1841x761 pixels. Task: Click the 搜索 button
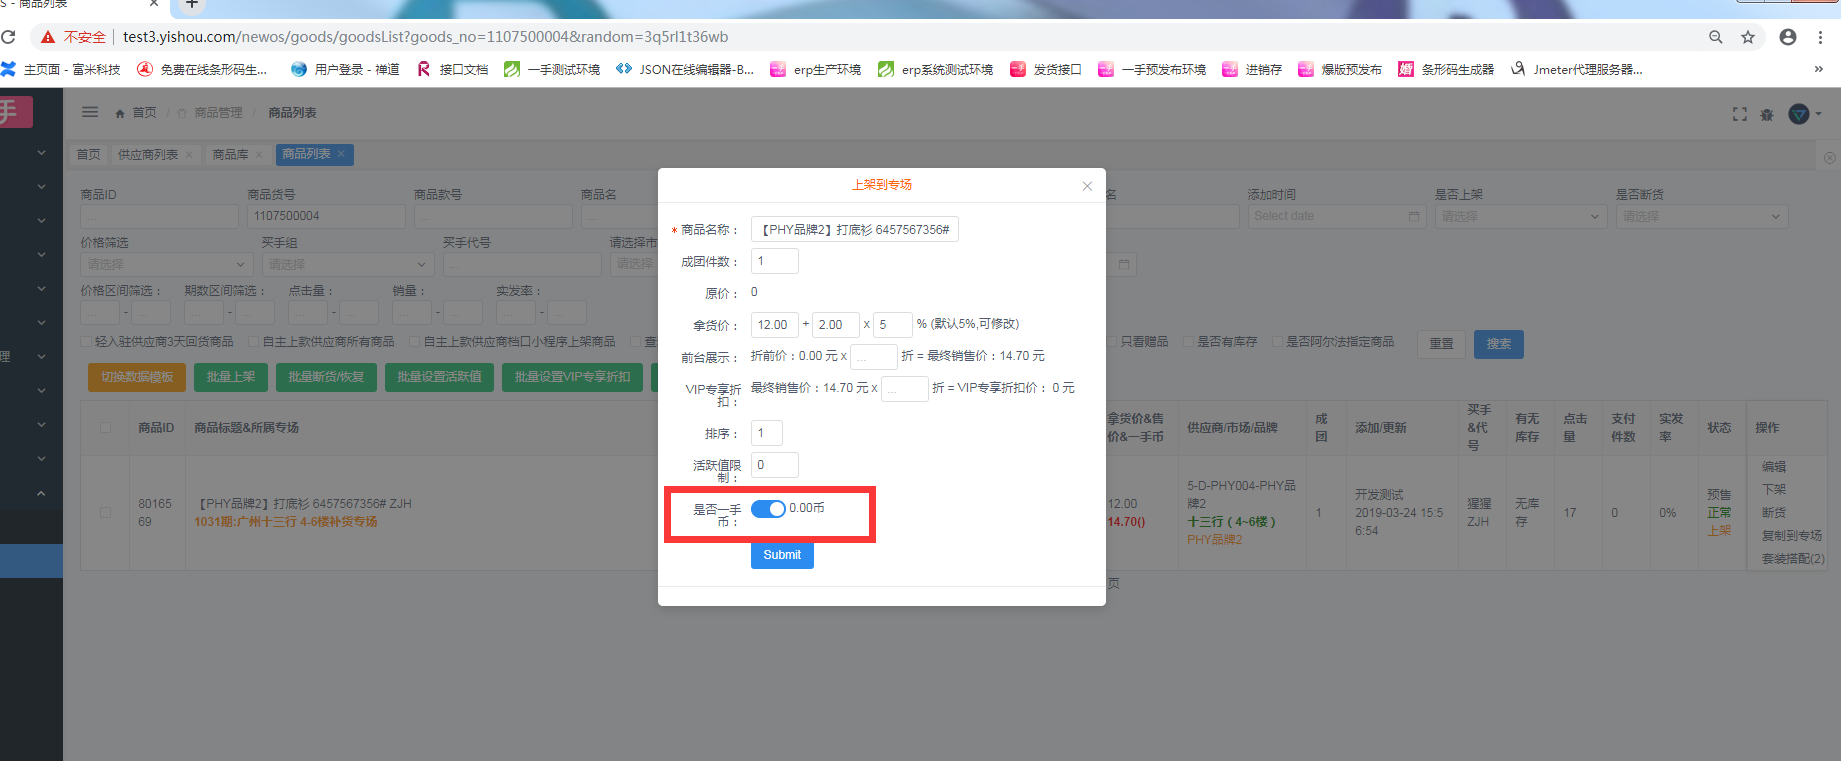(1499, 344)
